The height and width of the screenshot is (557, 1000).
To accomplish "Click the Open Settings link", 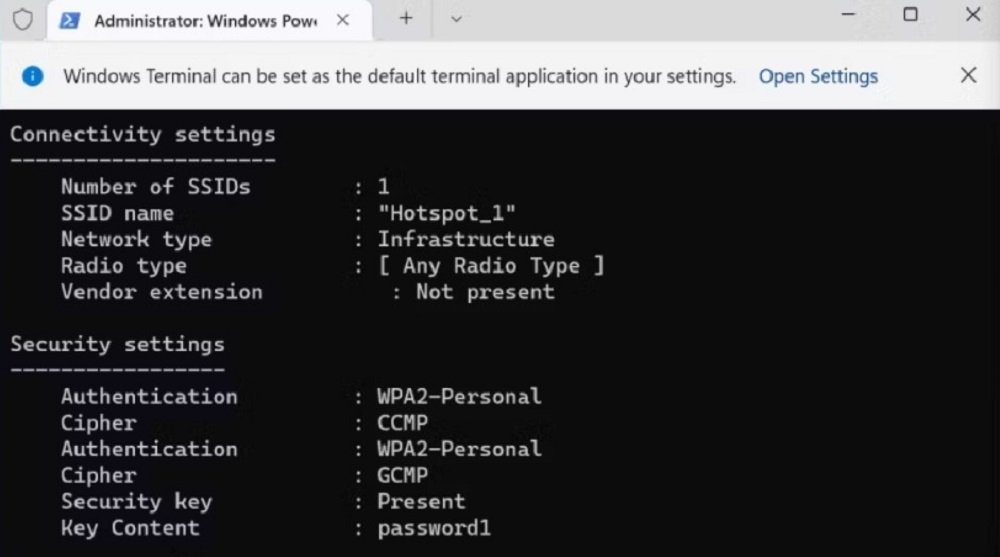I will point(818,77).
